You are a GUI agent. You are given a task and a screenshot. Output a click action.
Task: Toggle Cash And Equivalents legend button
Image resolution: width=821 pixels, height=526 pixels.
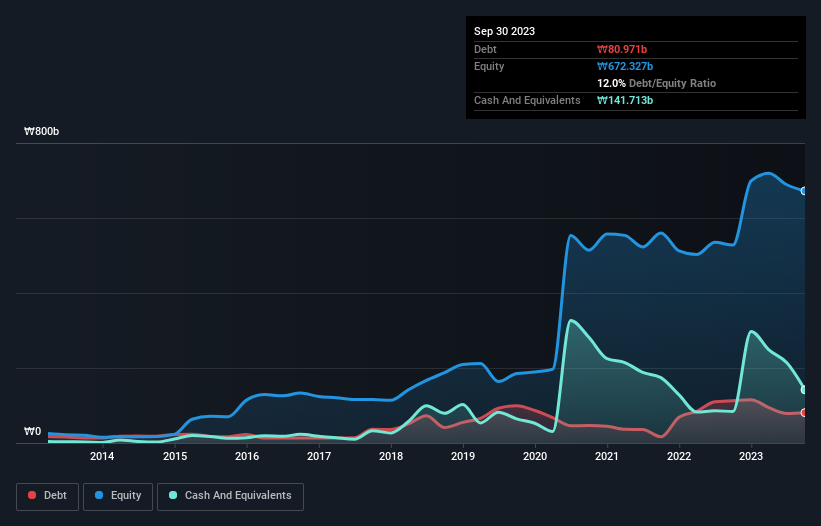(230, 496)
